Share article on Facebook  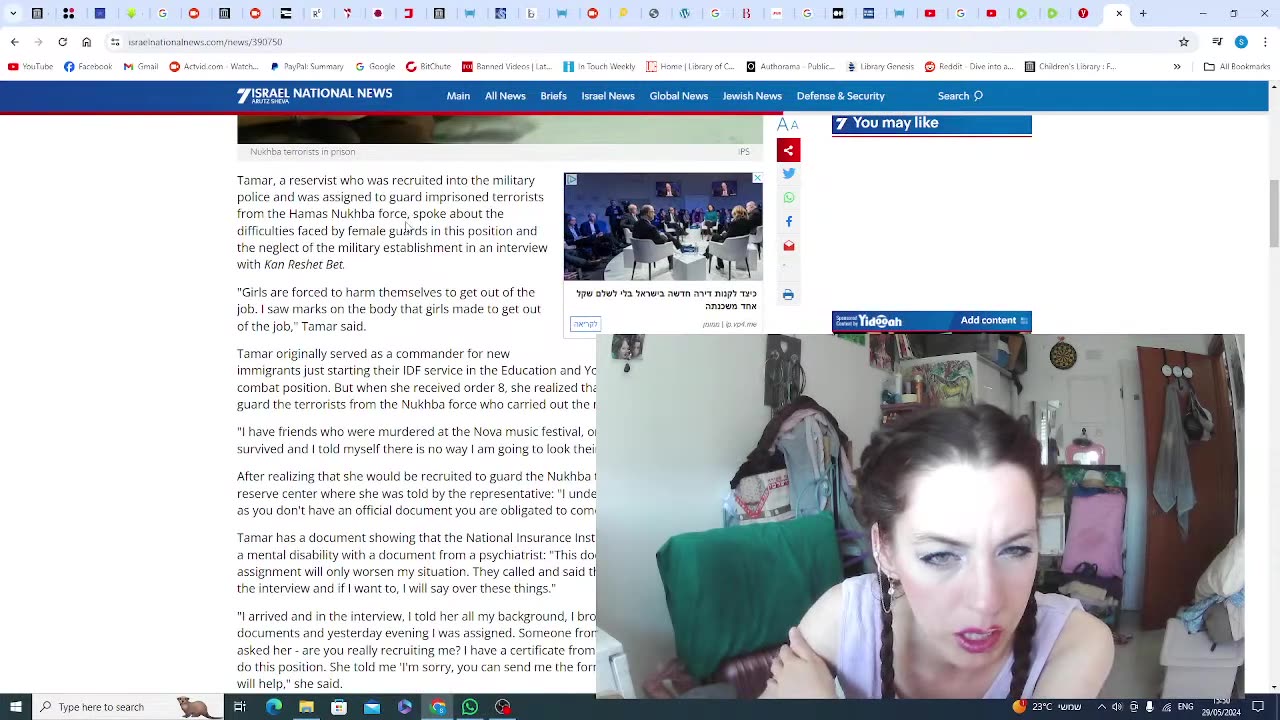tap(788, 222)
